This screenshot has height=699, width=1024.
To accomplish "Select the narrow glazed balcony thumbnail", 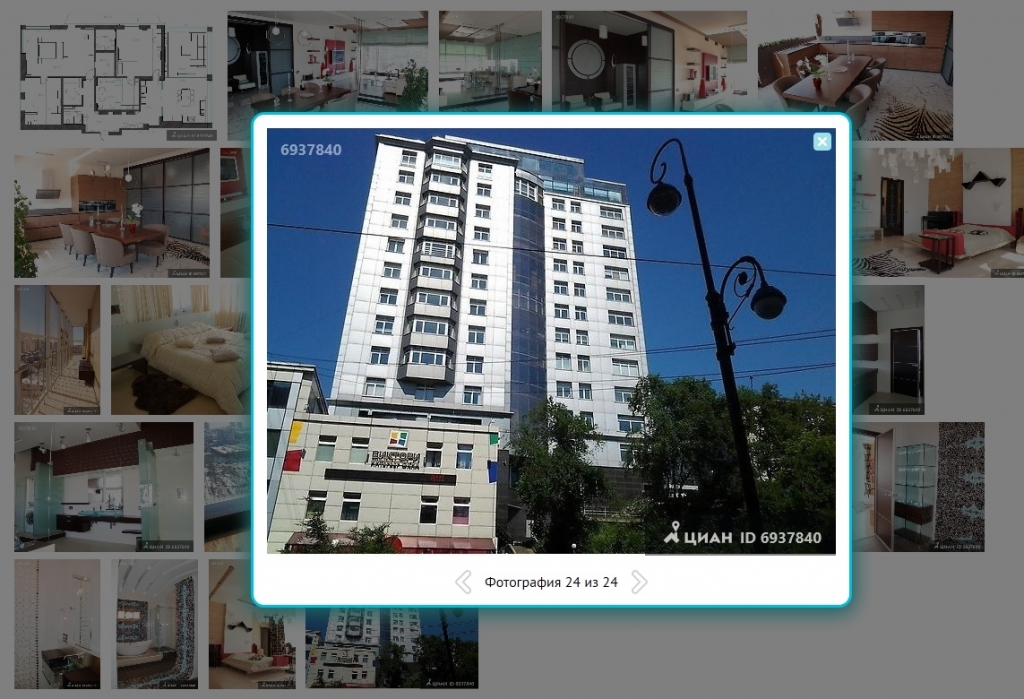I will pos(57,350).
